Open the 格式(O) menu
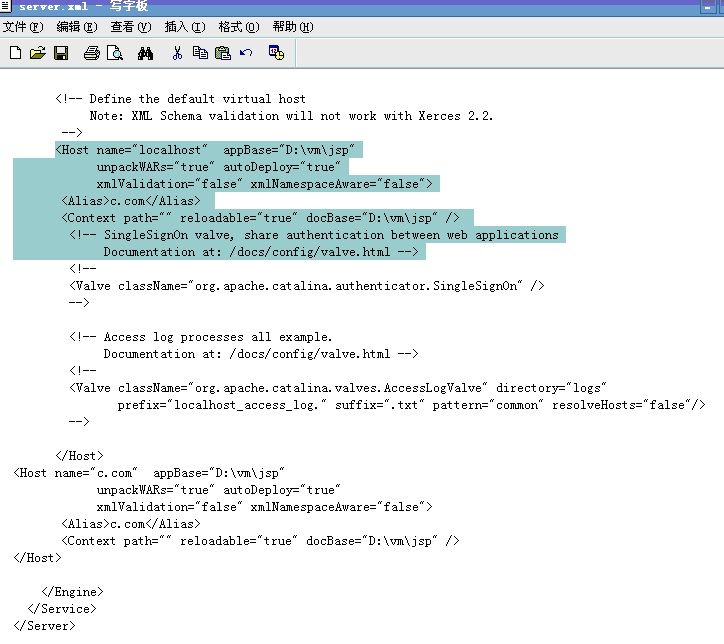The height and width of the screenshot is (644, 724). pyautogui.click(x=239, y=27)
